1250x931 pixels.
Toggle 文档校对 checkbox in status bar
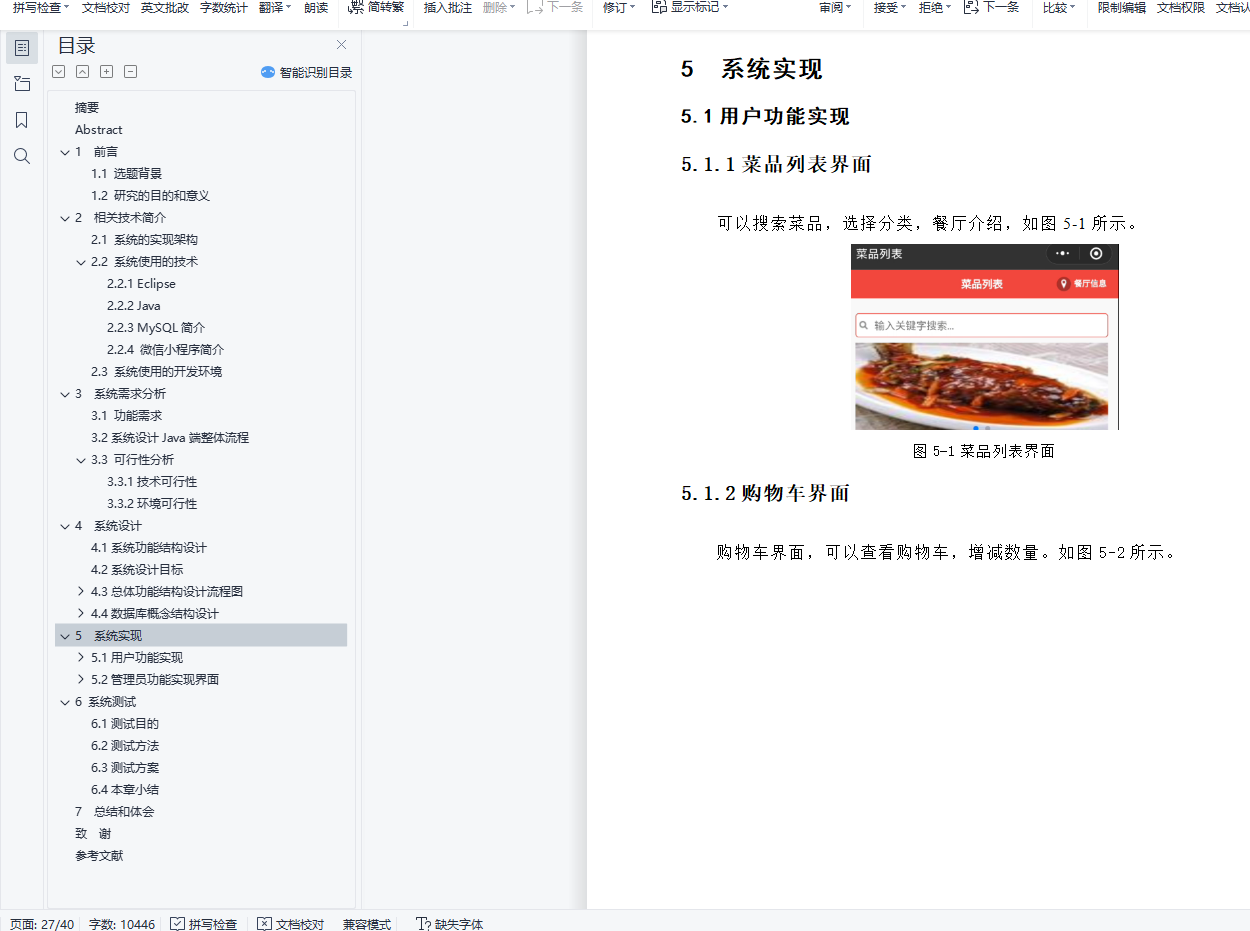tap(264, 924)
